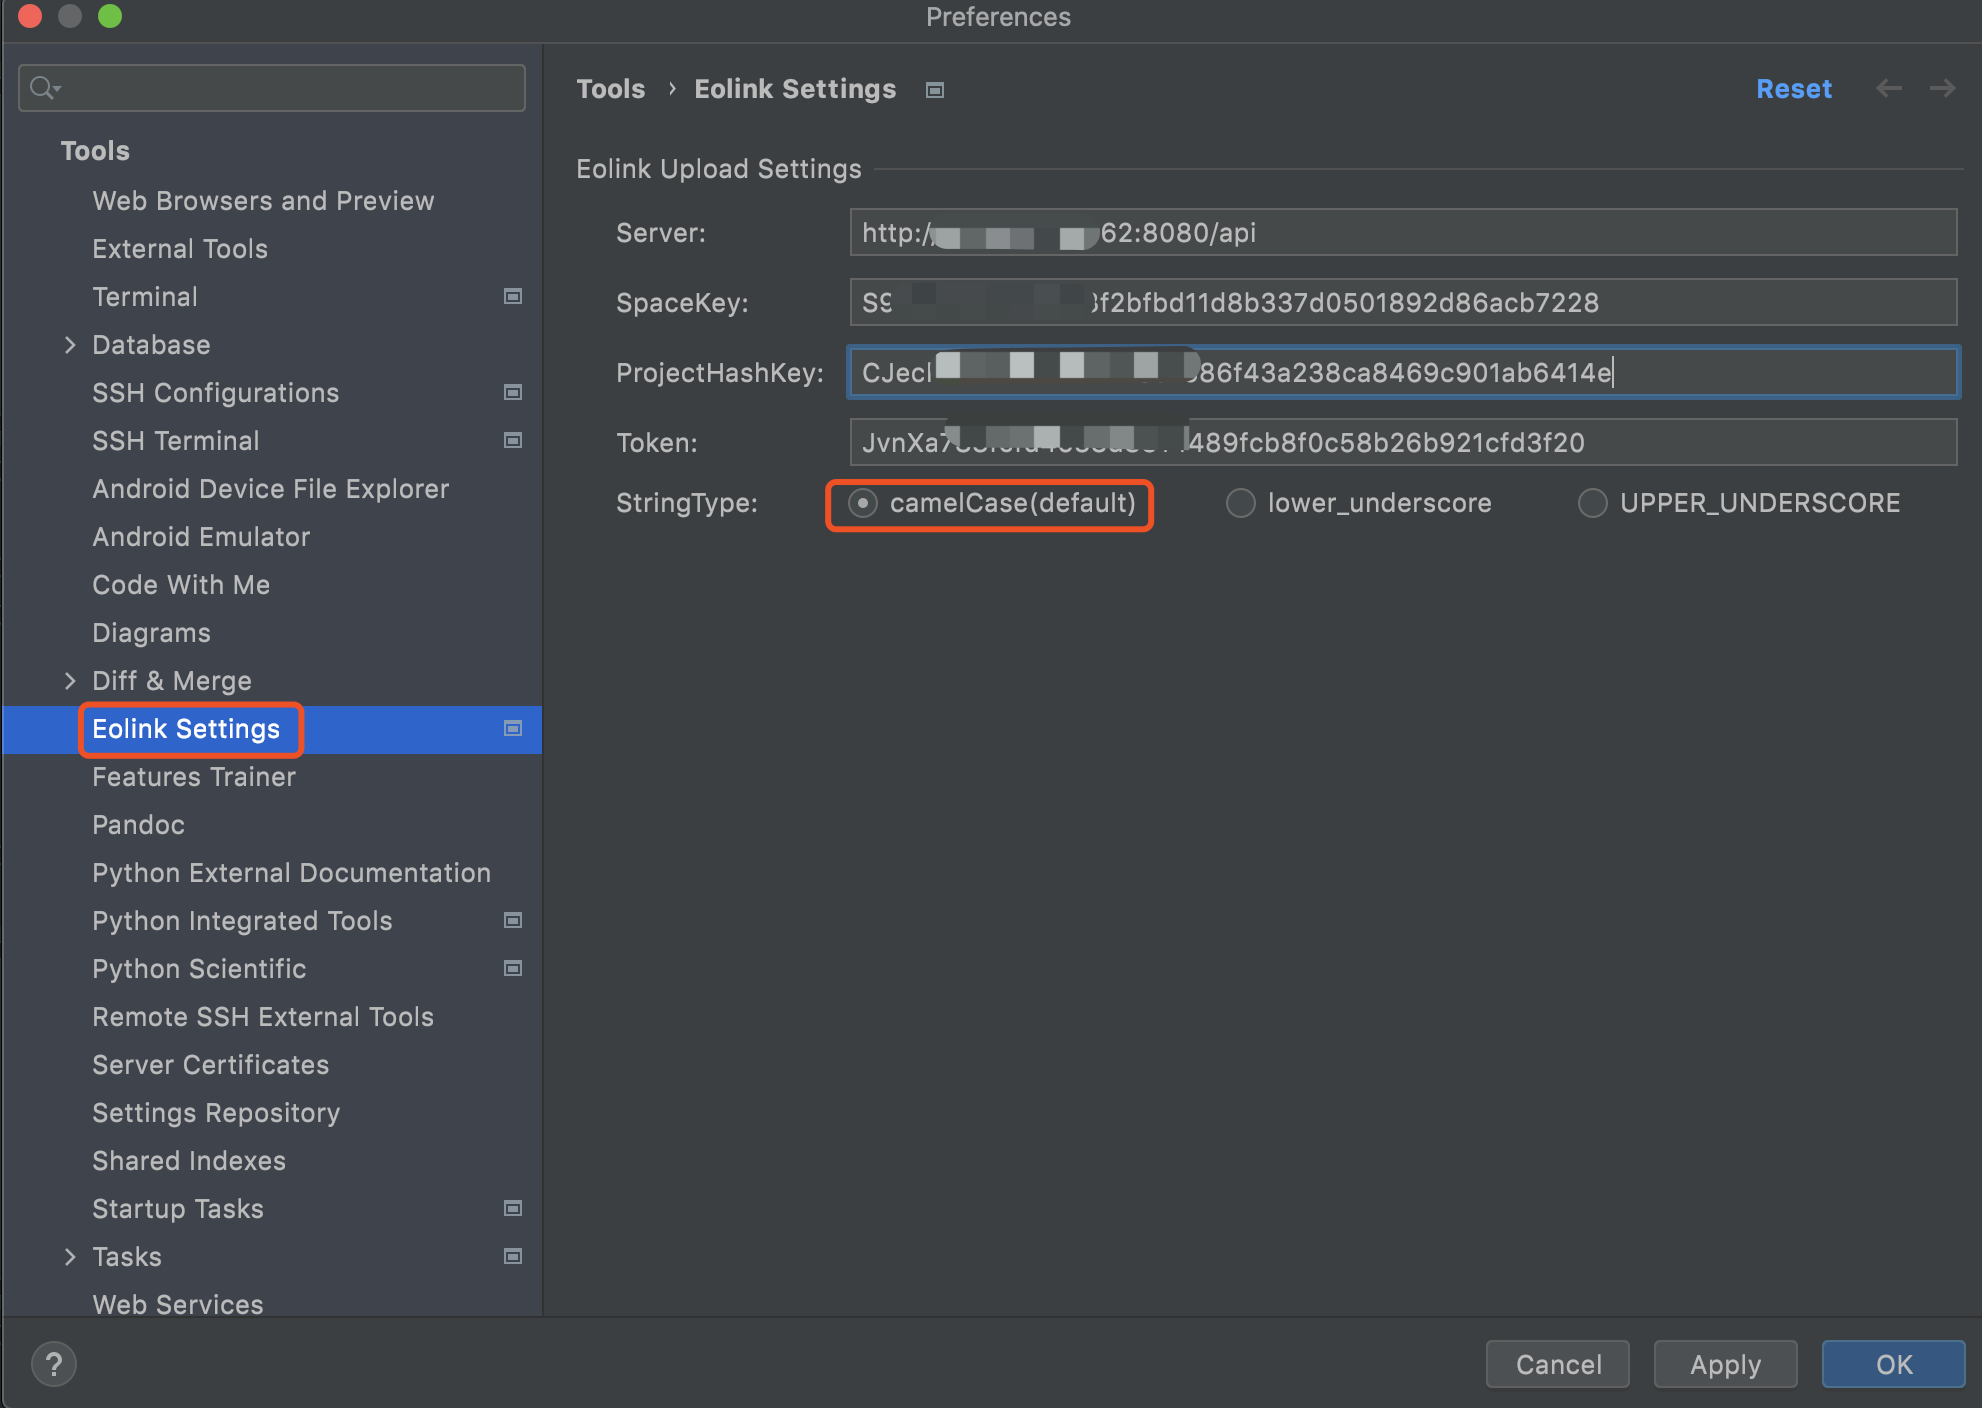Click the Server URL input field

[1403, 232]
